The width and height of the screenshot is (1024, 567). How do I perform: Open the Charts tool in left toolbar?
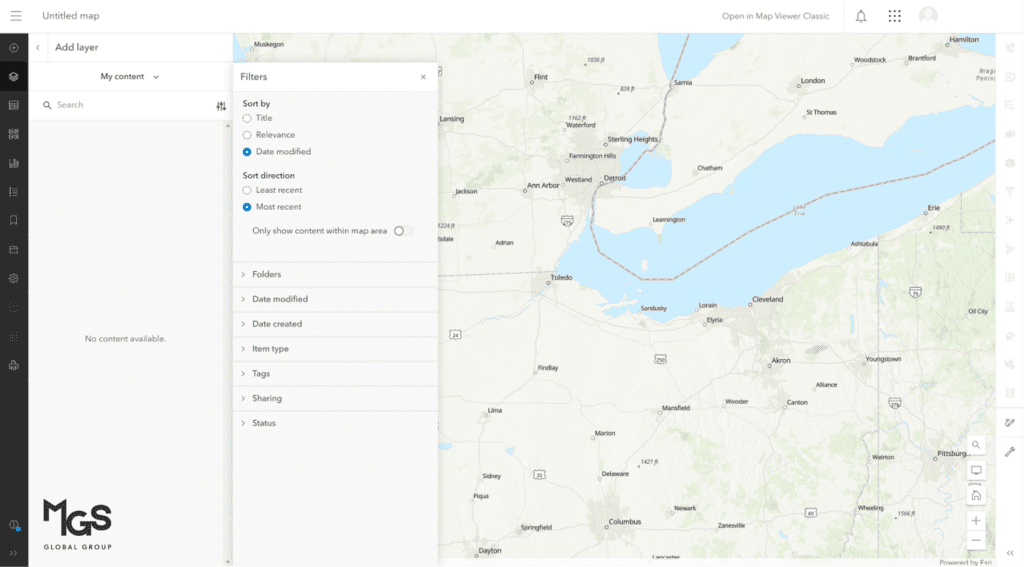[14, 163]
